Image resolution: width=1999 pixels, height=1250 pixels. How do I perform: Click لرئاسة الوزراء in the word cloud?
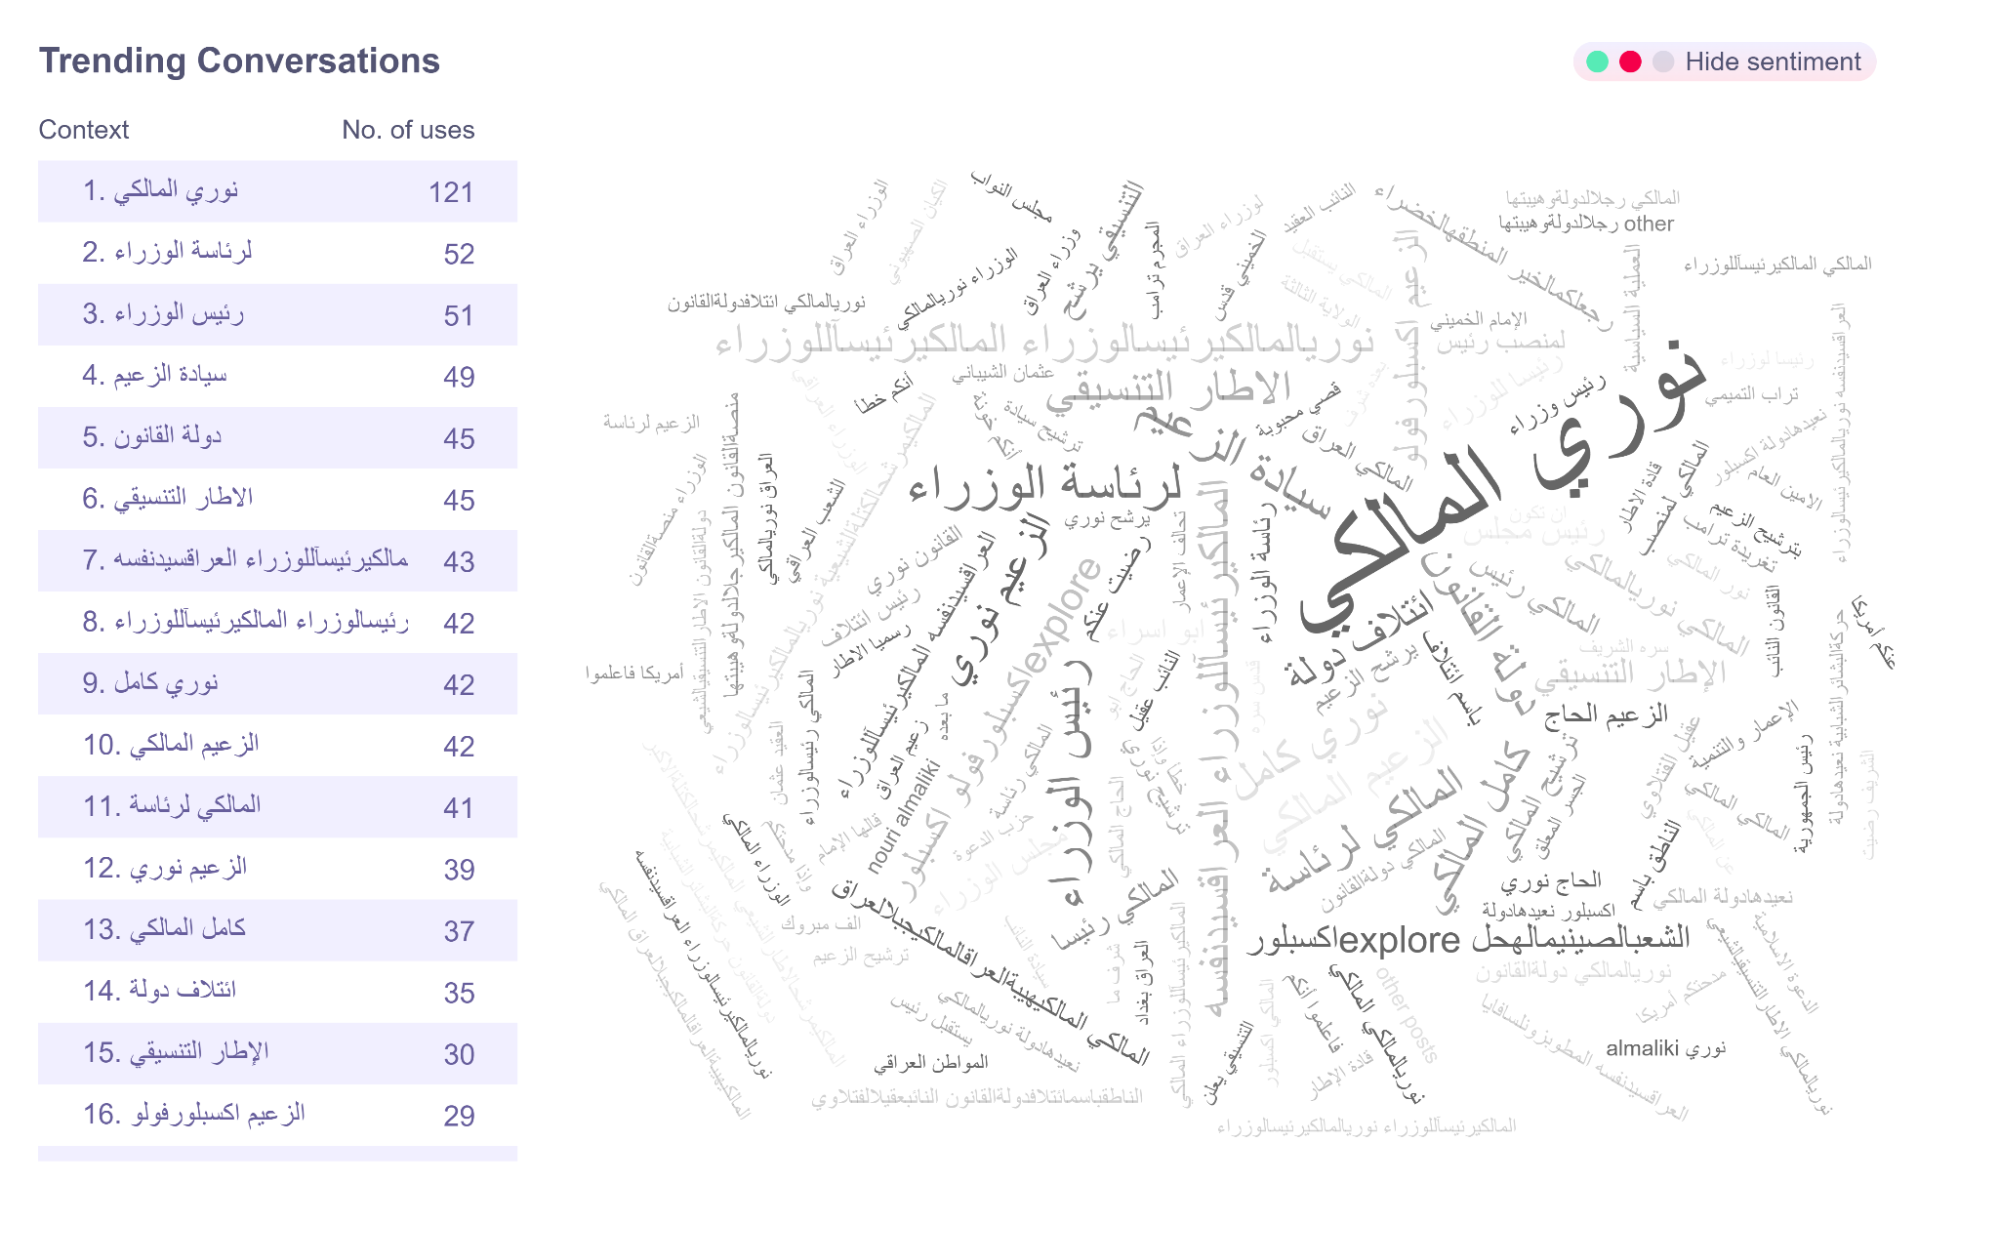pos(1045,487)
